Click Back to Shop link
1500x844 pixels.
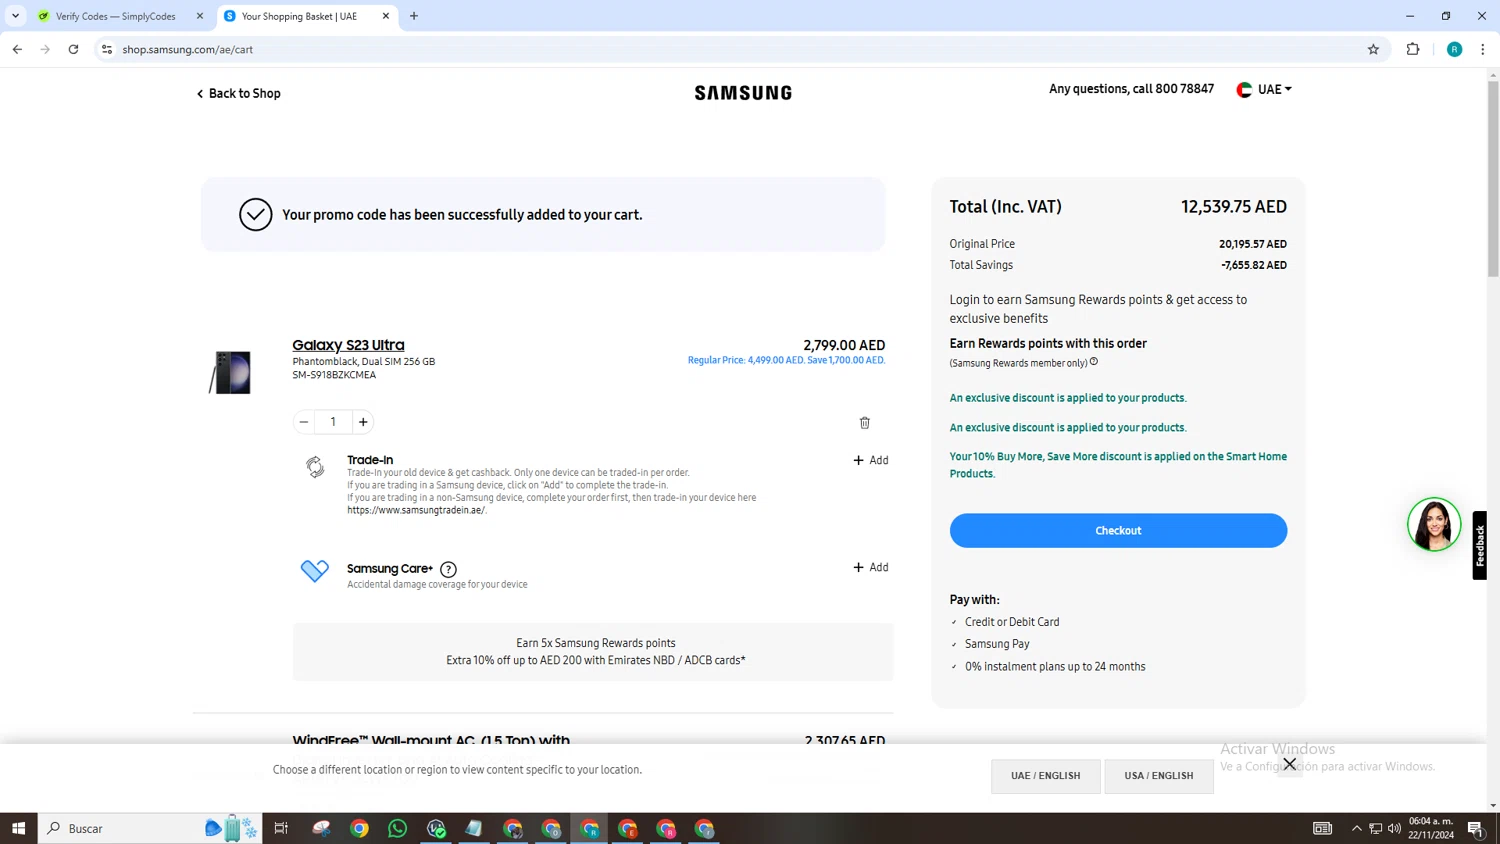click(x=238, y=93)
